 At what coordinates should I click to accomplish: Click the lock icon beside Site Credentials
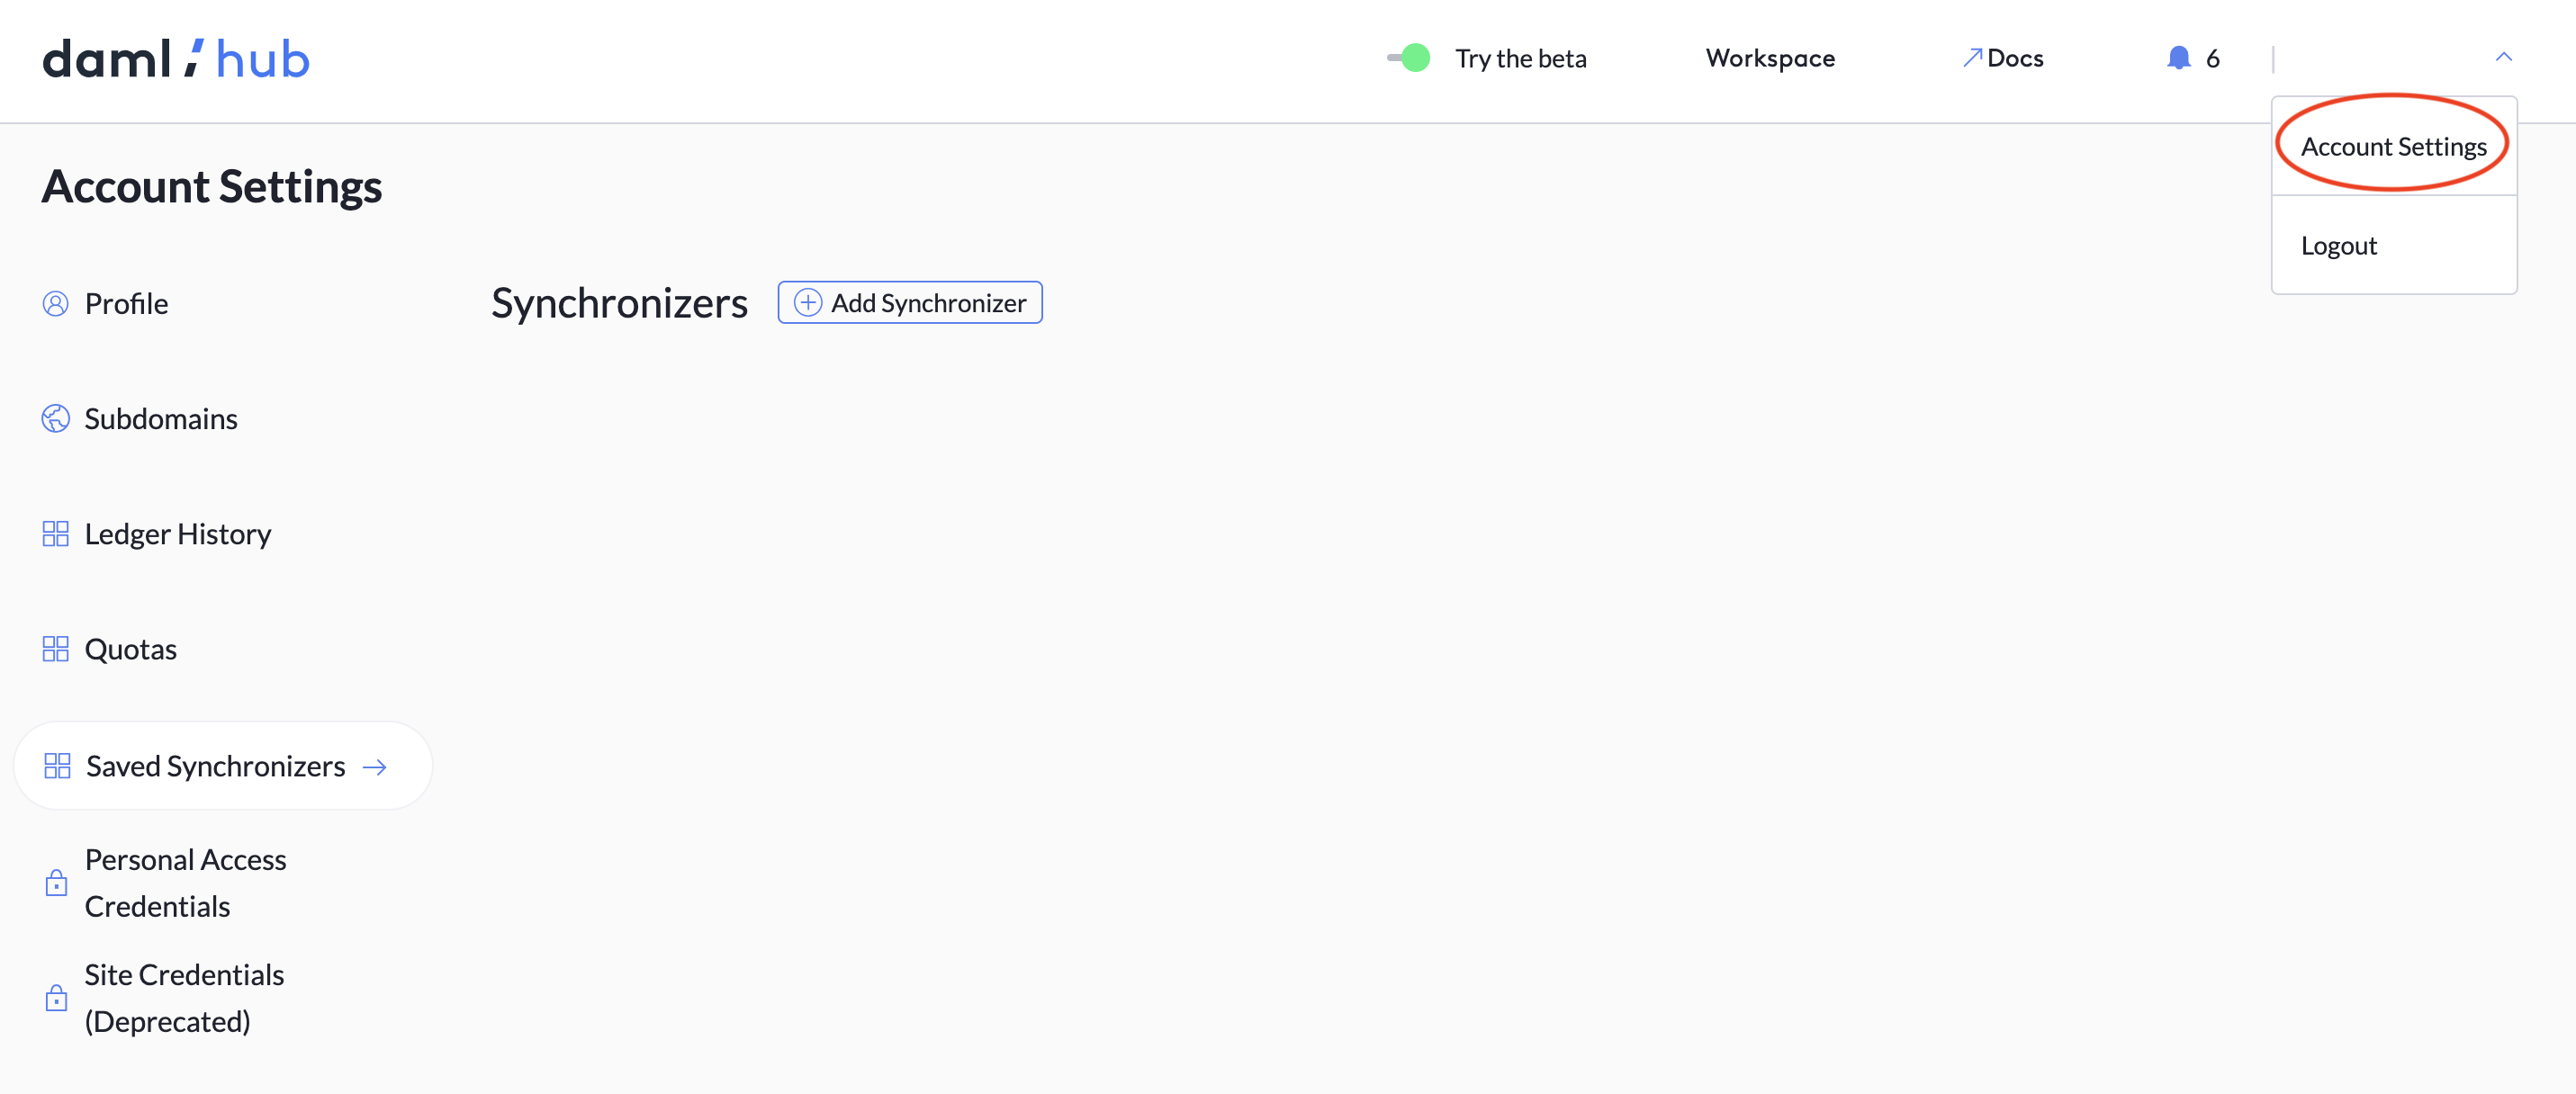tap(56, 997)
